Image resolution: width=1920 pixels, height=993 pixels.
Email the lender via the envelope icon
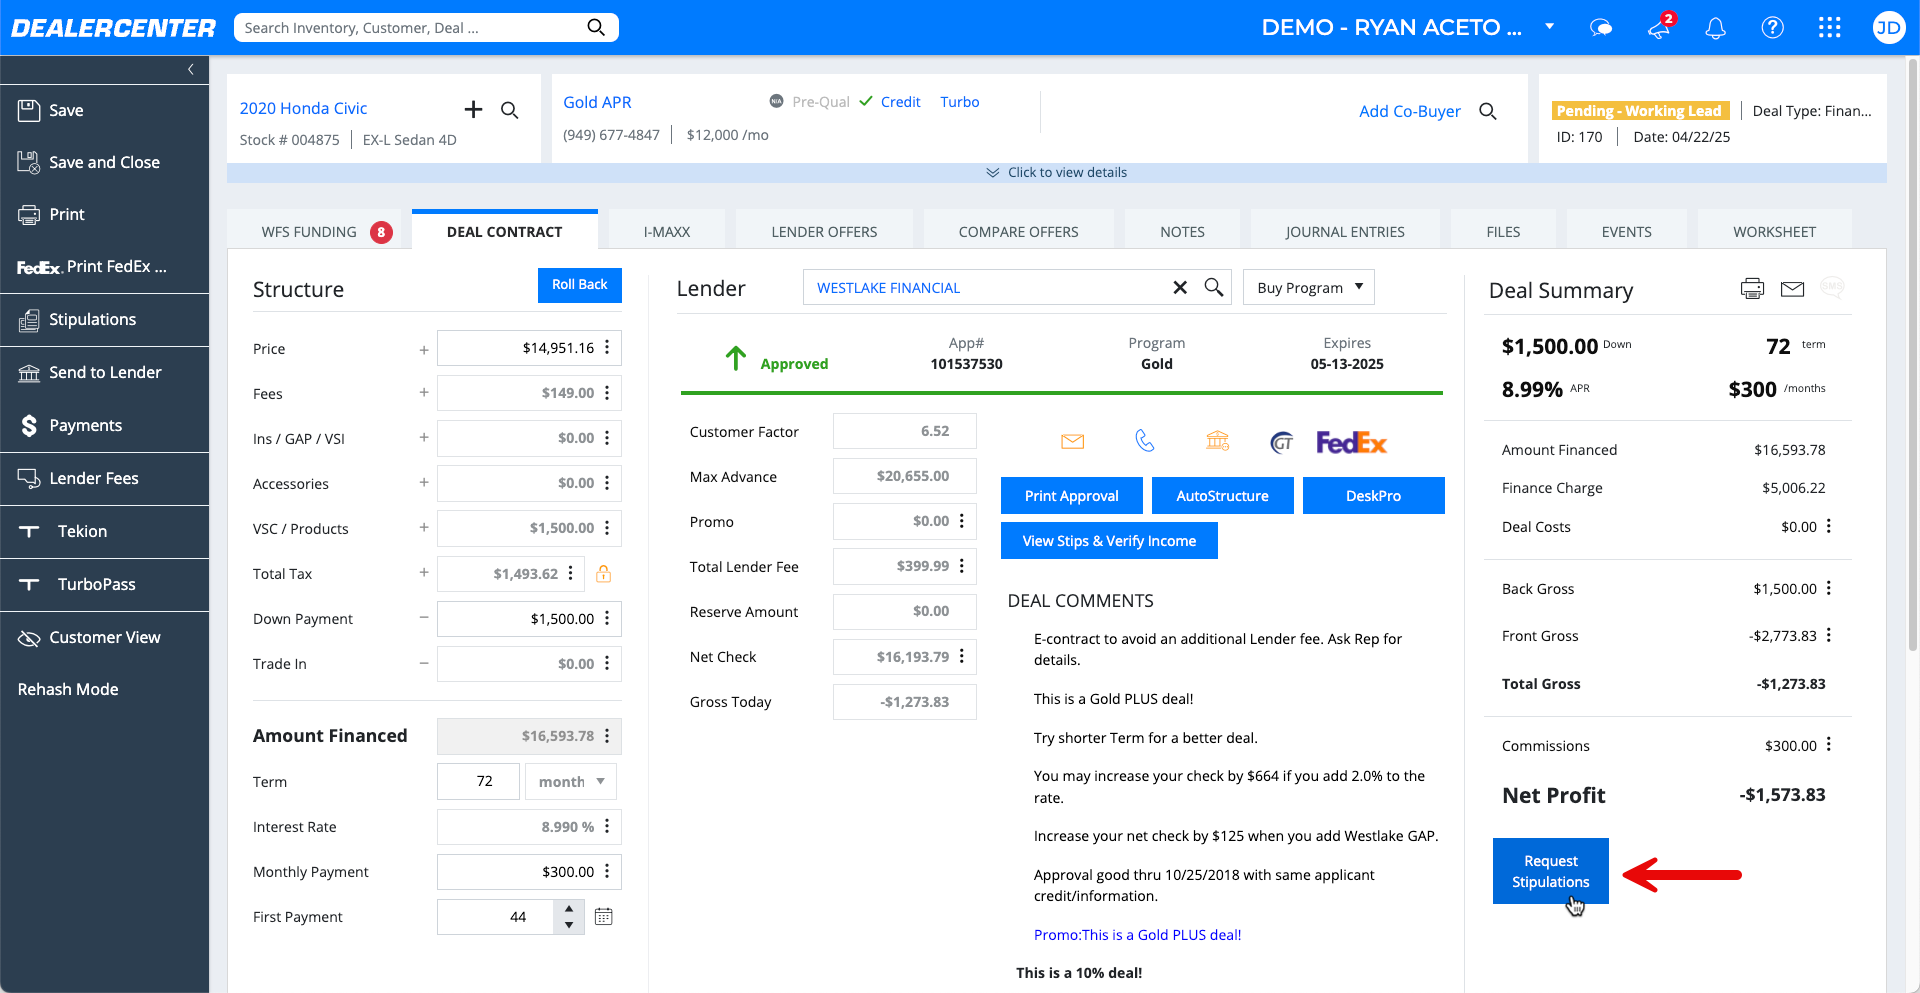[1072, 441]
